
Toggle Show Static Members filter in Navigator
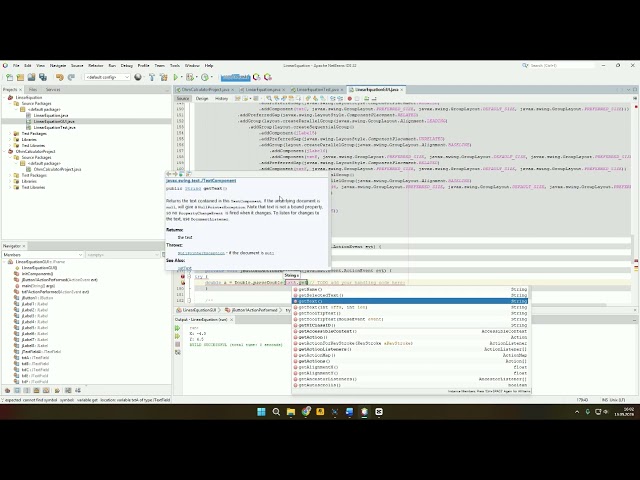(x=27, y=391)
